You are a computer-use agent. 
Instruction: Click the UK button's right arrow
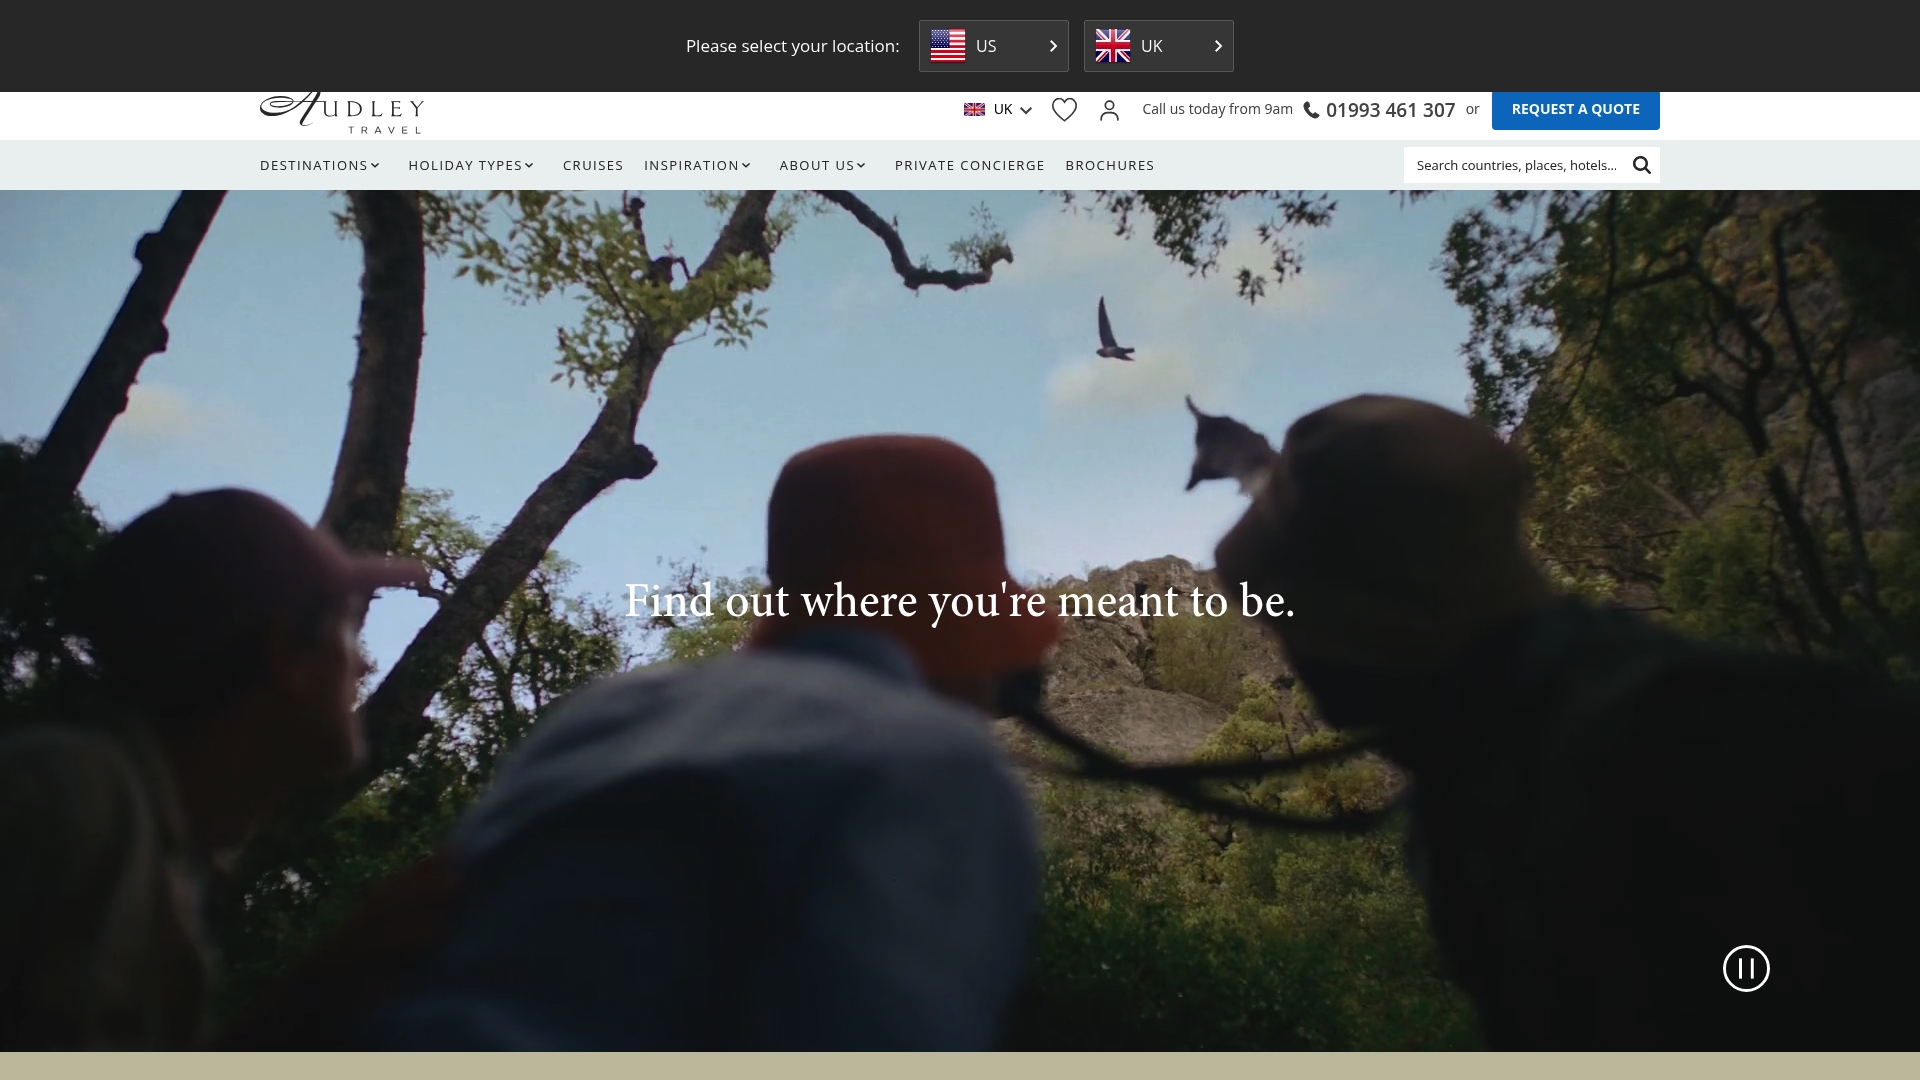(1218, 46)
